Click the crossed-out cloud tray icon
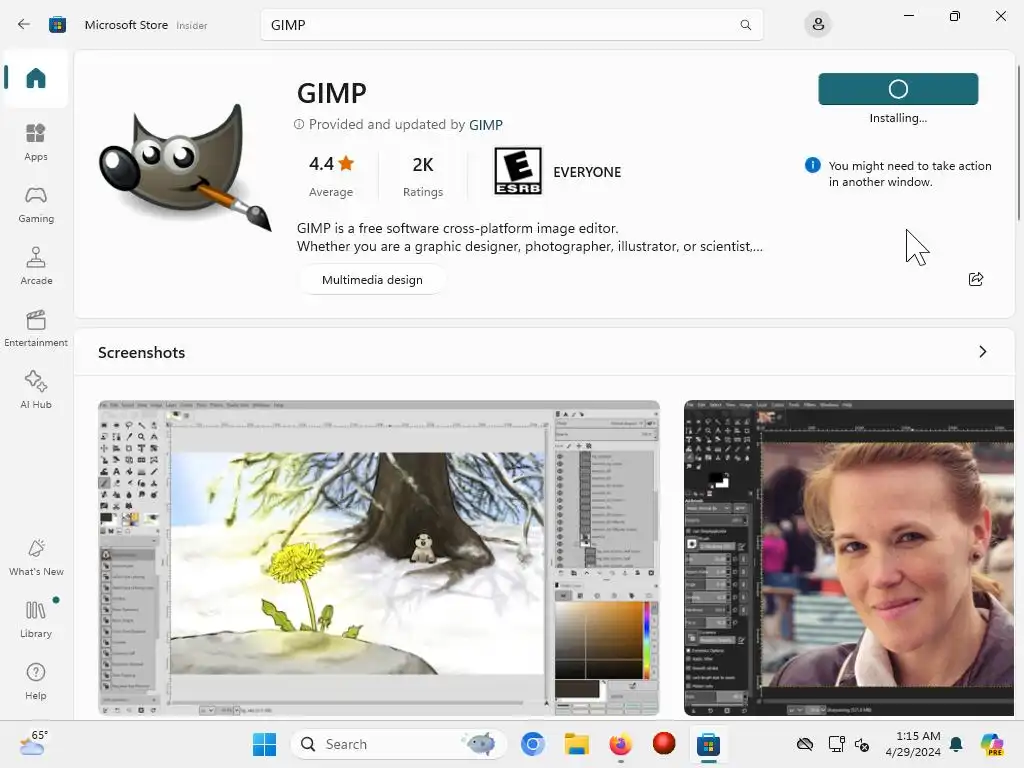Screen dimensions: 1024x768 pos(805,744)
